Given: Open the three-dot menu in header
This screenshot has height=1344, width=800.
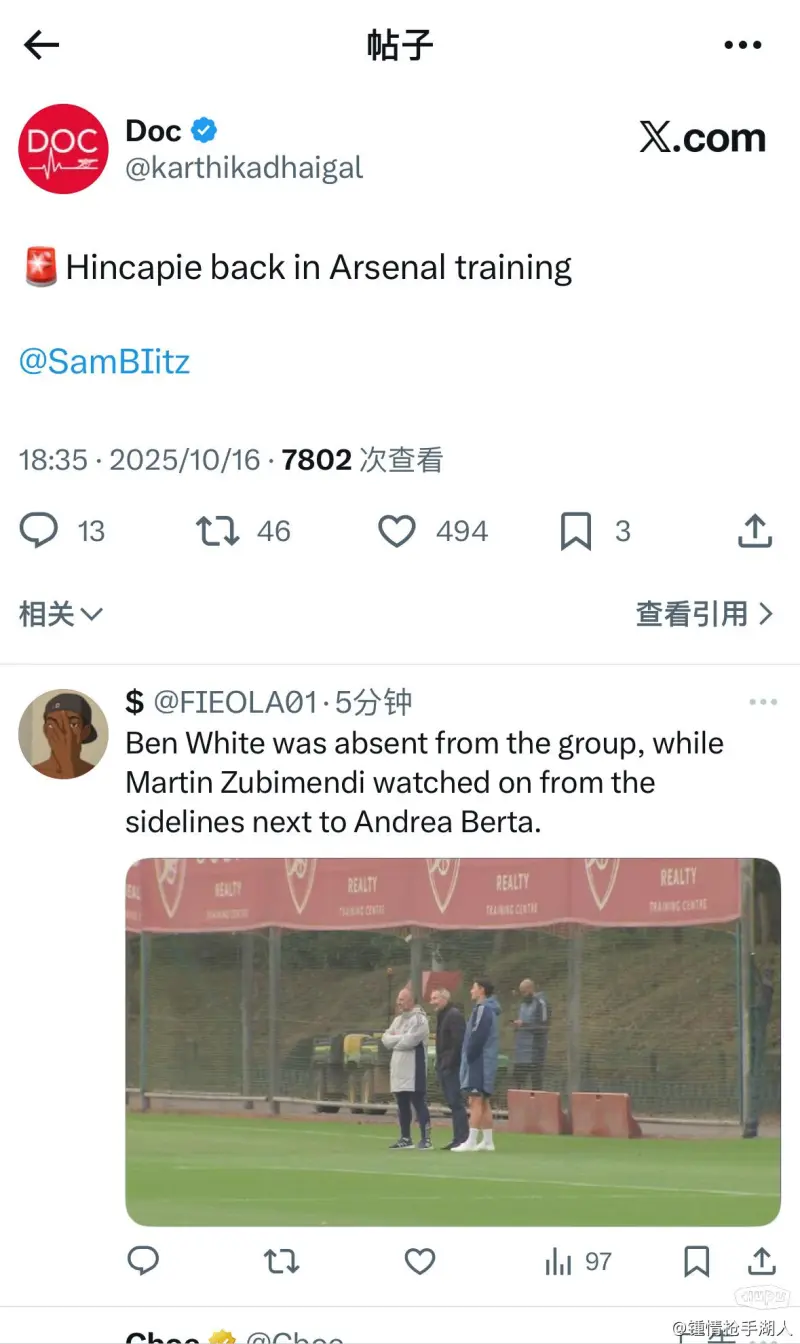Looking at the screenshot, I should pos(743,45).
